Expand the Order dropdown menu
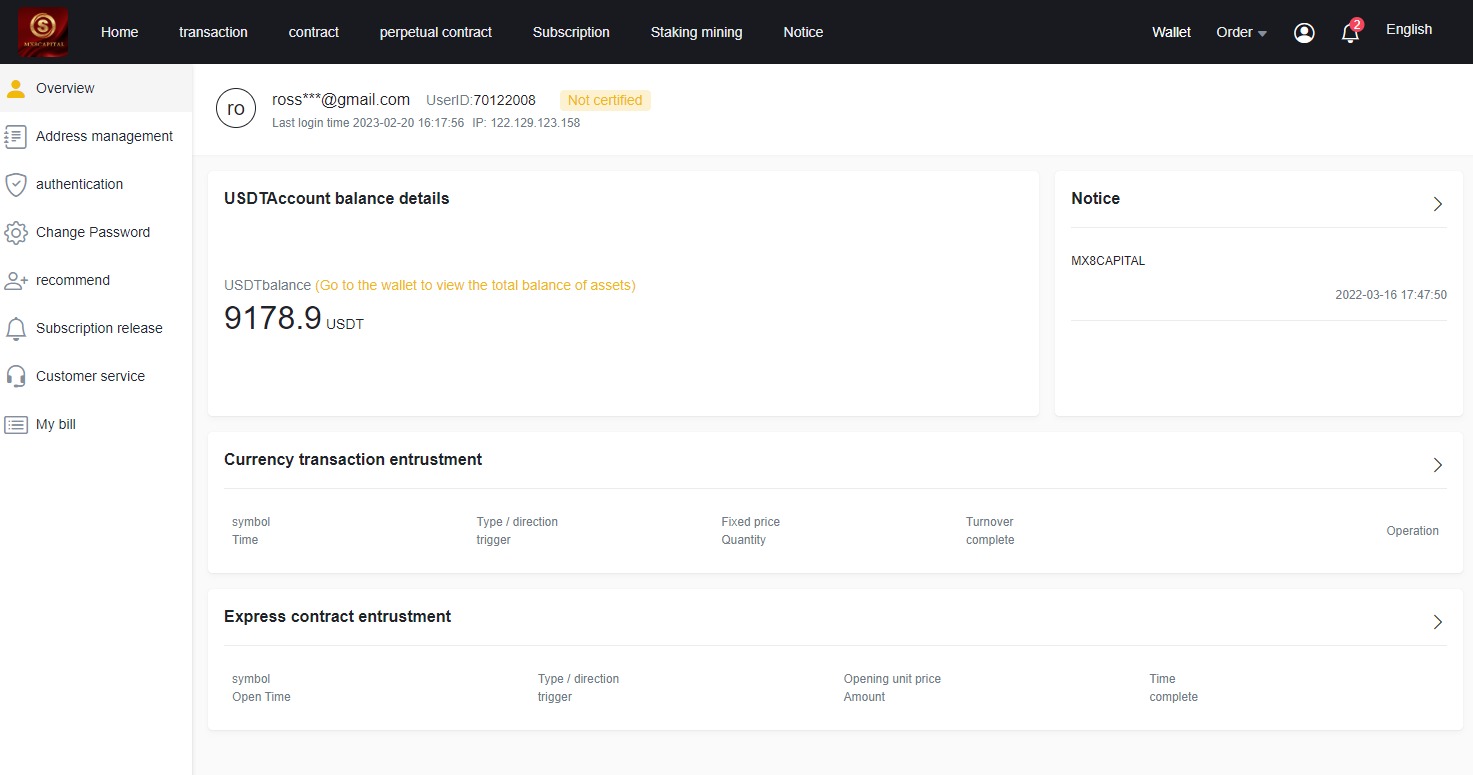This screenshot has height=775, width=1473. tap(1241, 32)
